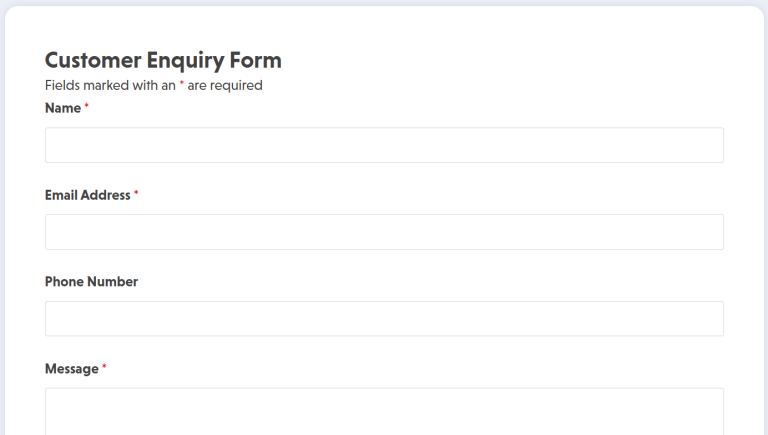Click the word Phone in the label
The width and height of the screenshot is (768, 435).
64,282
